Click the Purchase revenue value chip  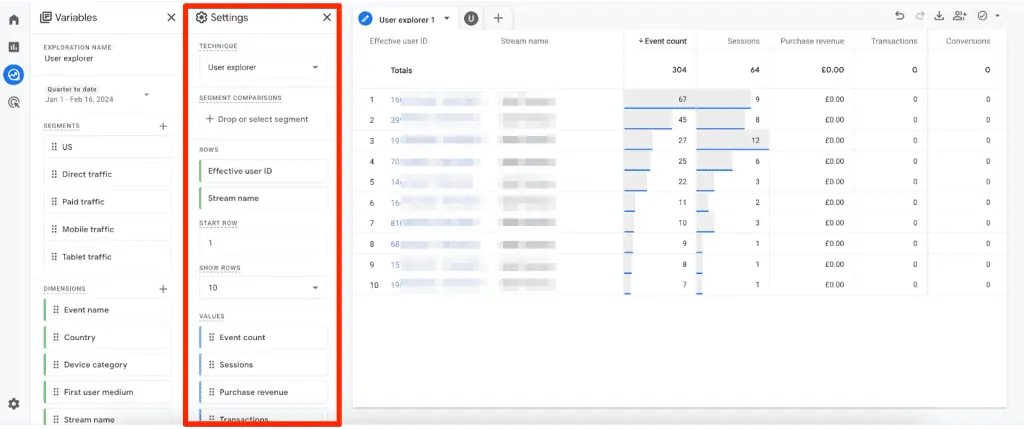click(263, 392)
